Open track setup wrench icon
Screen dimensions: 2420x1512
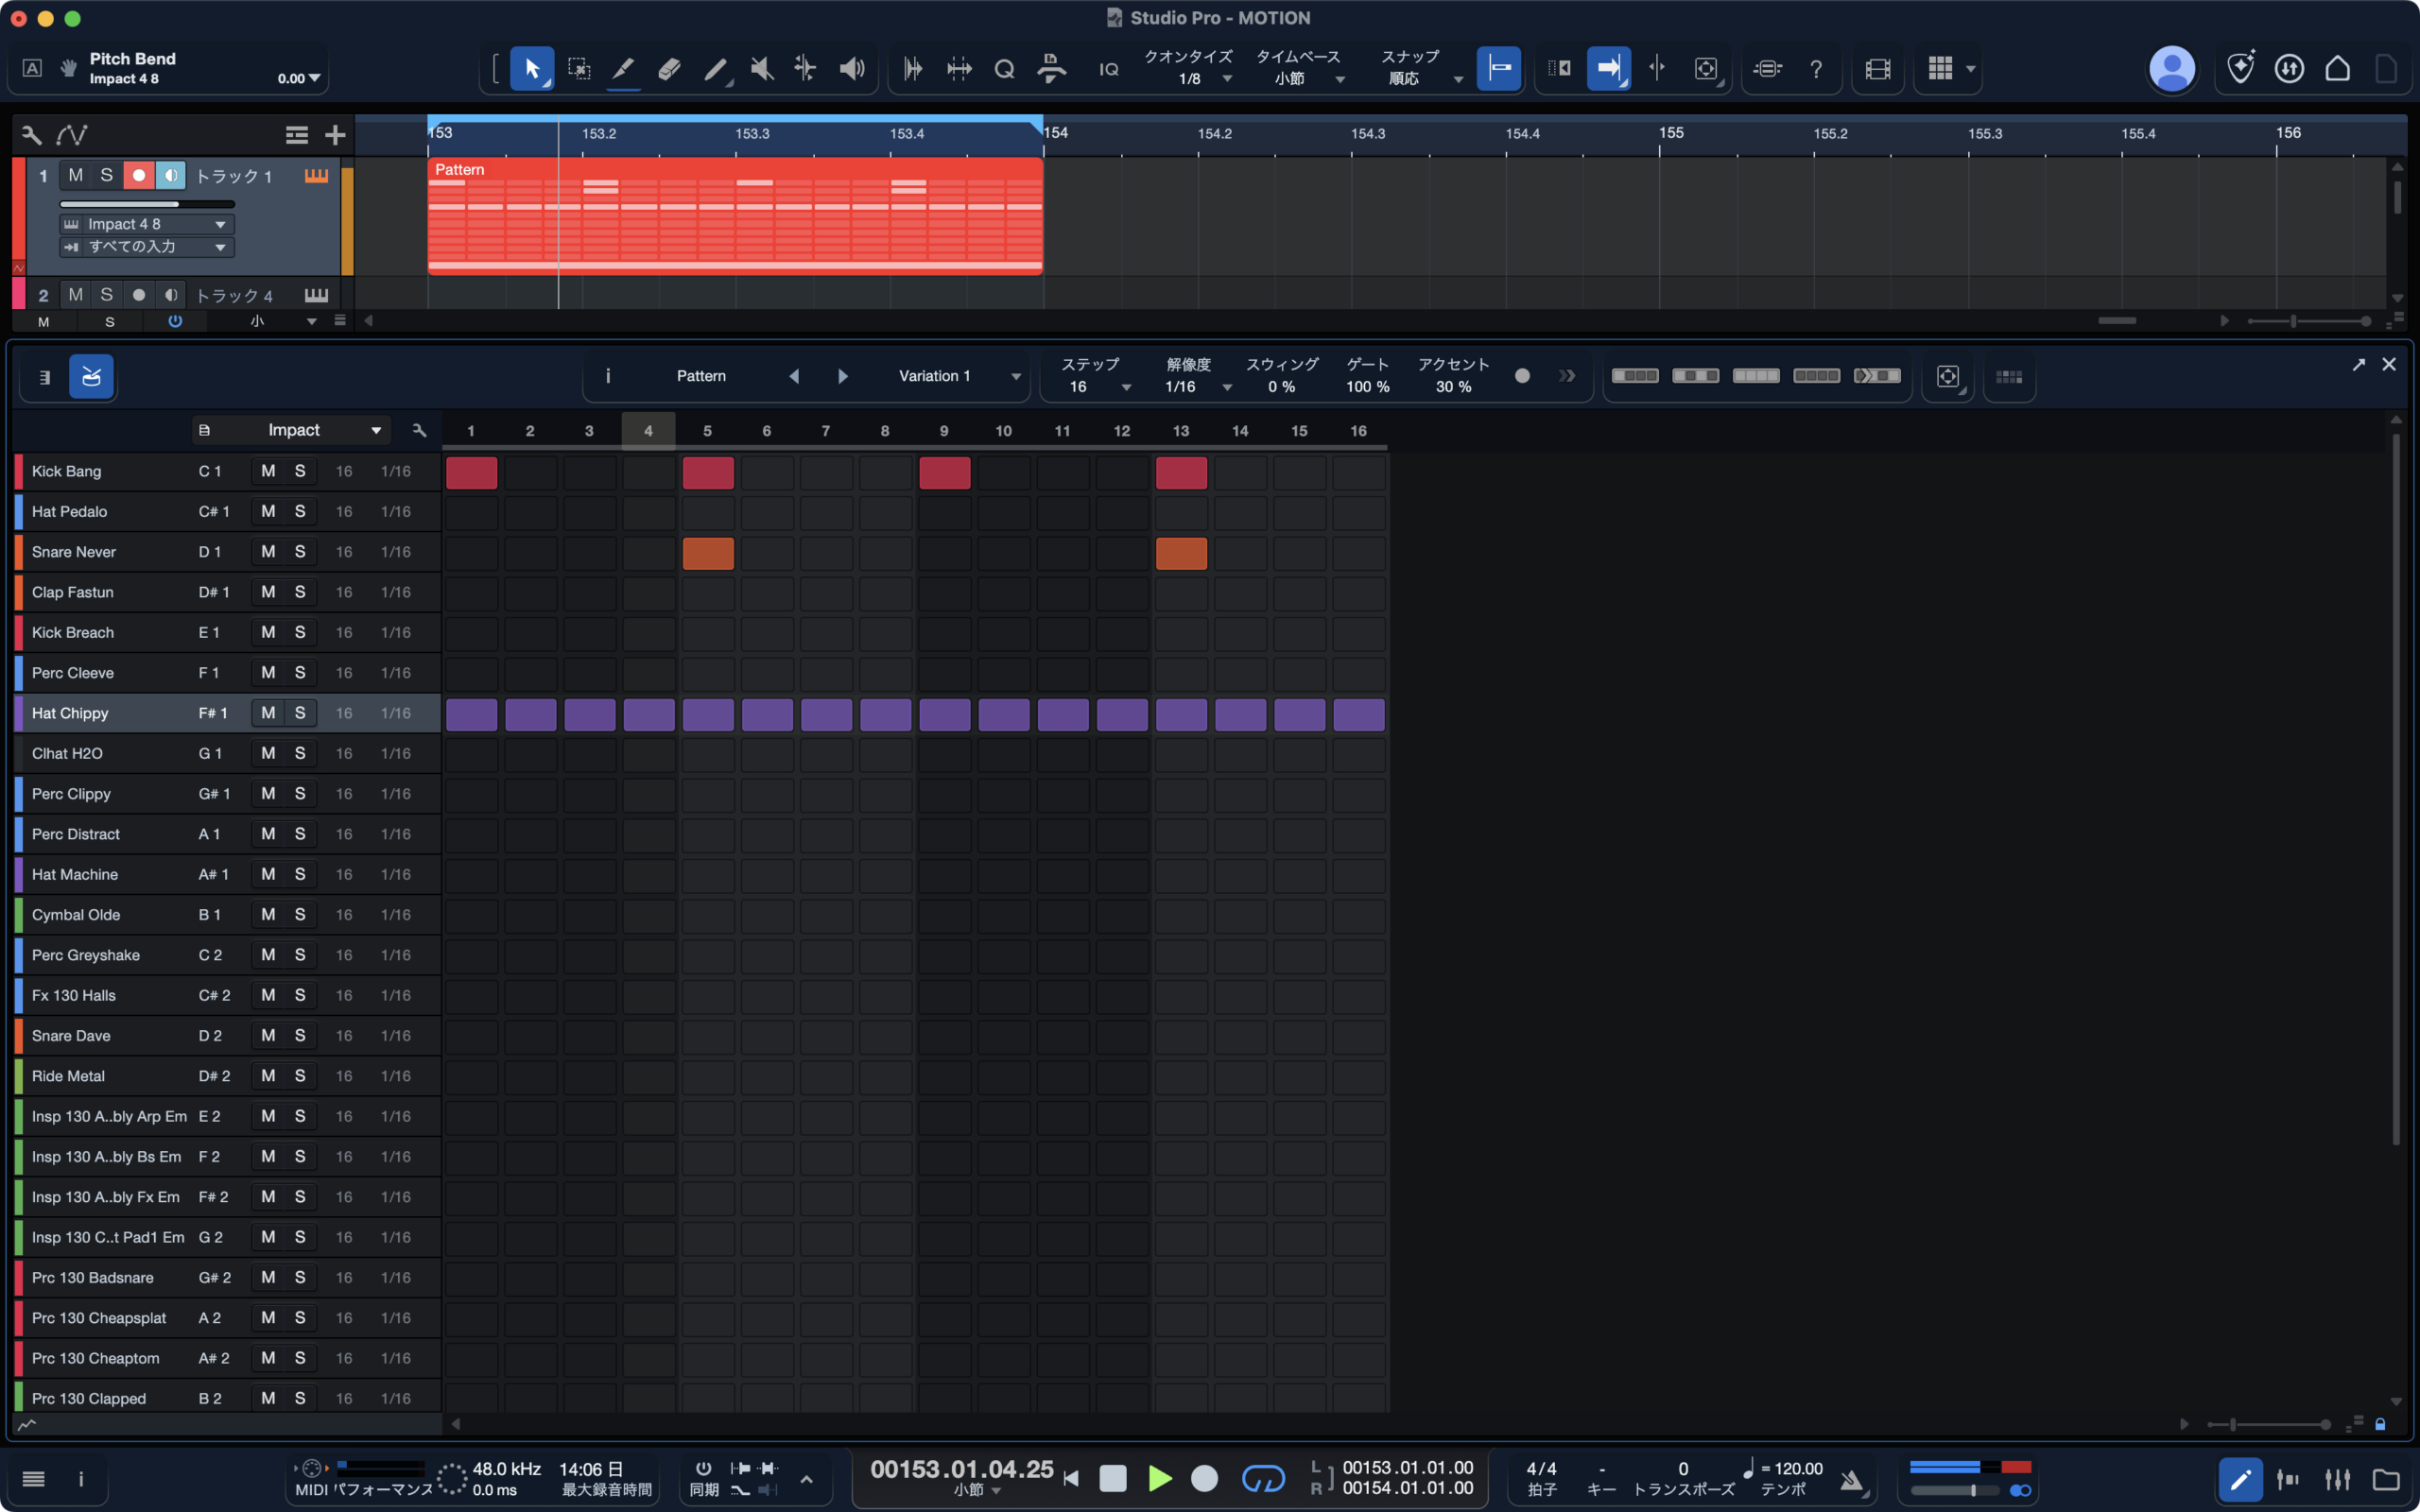point(31,134)
